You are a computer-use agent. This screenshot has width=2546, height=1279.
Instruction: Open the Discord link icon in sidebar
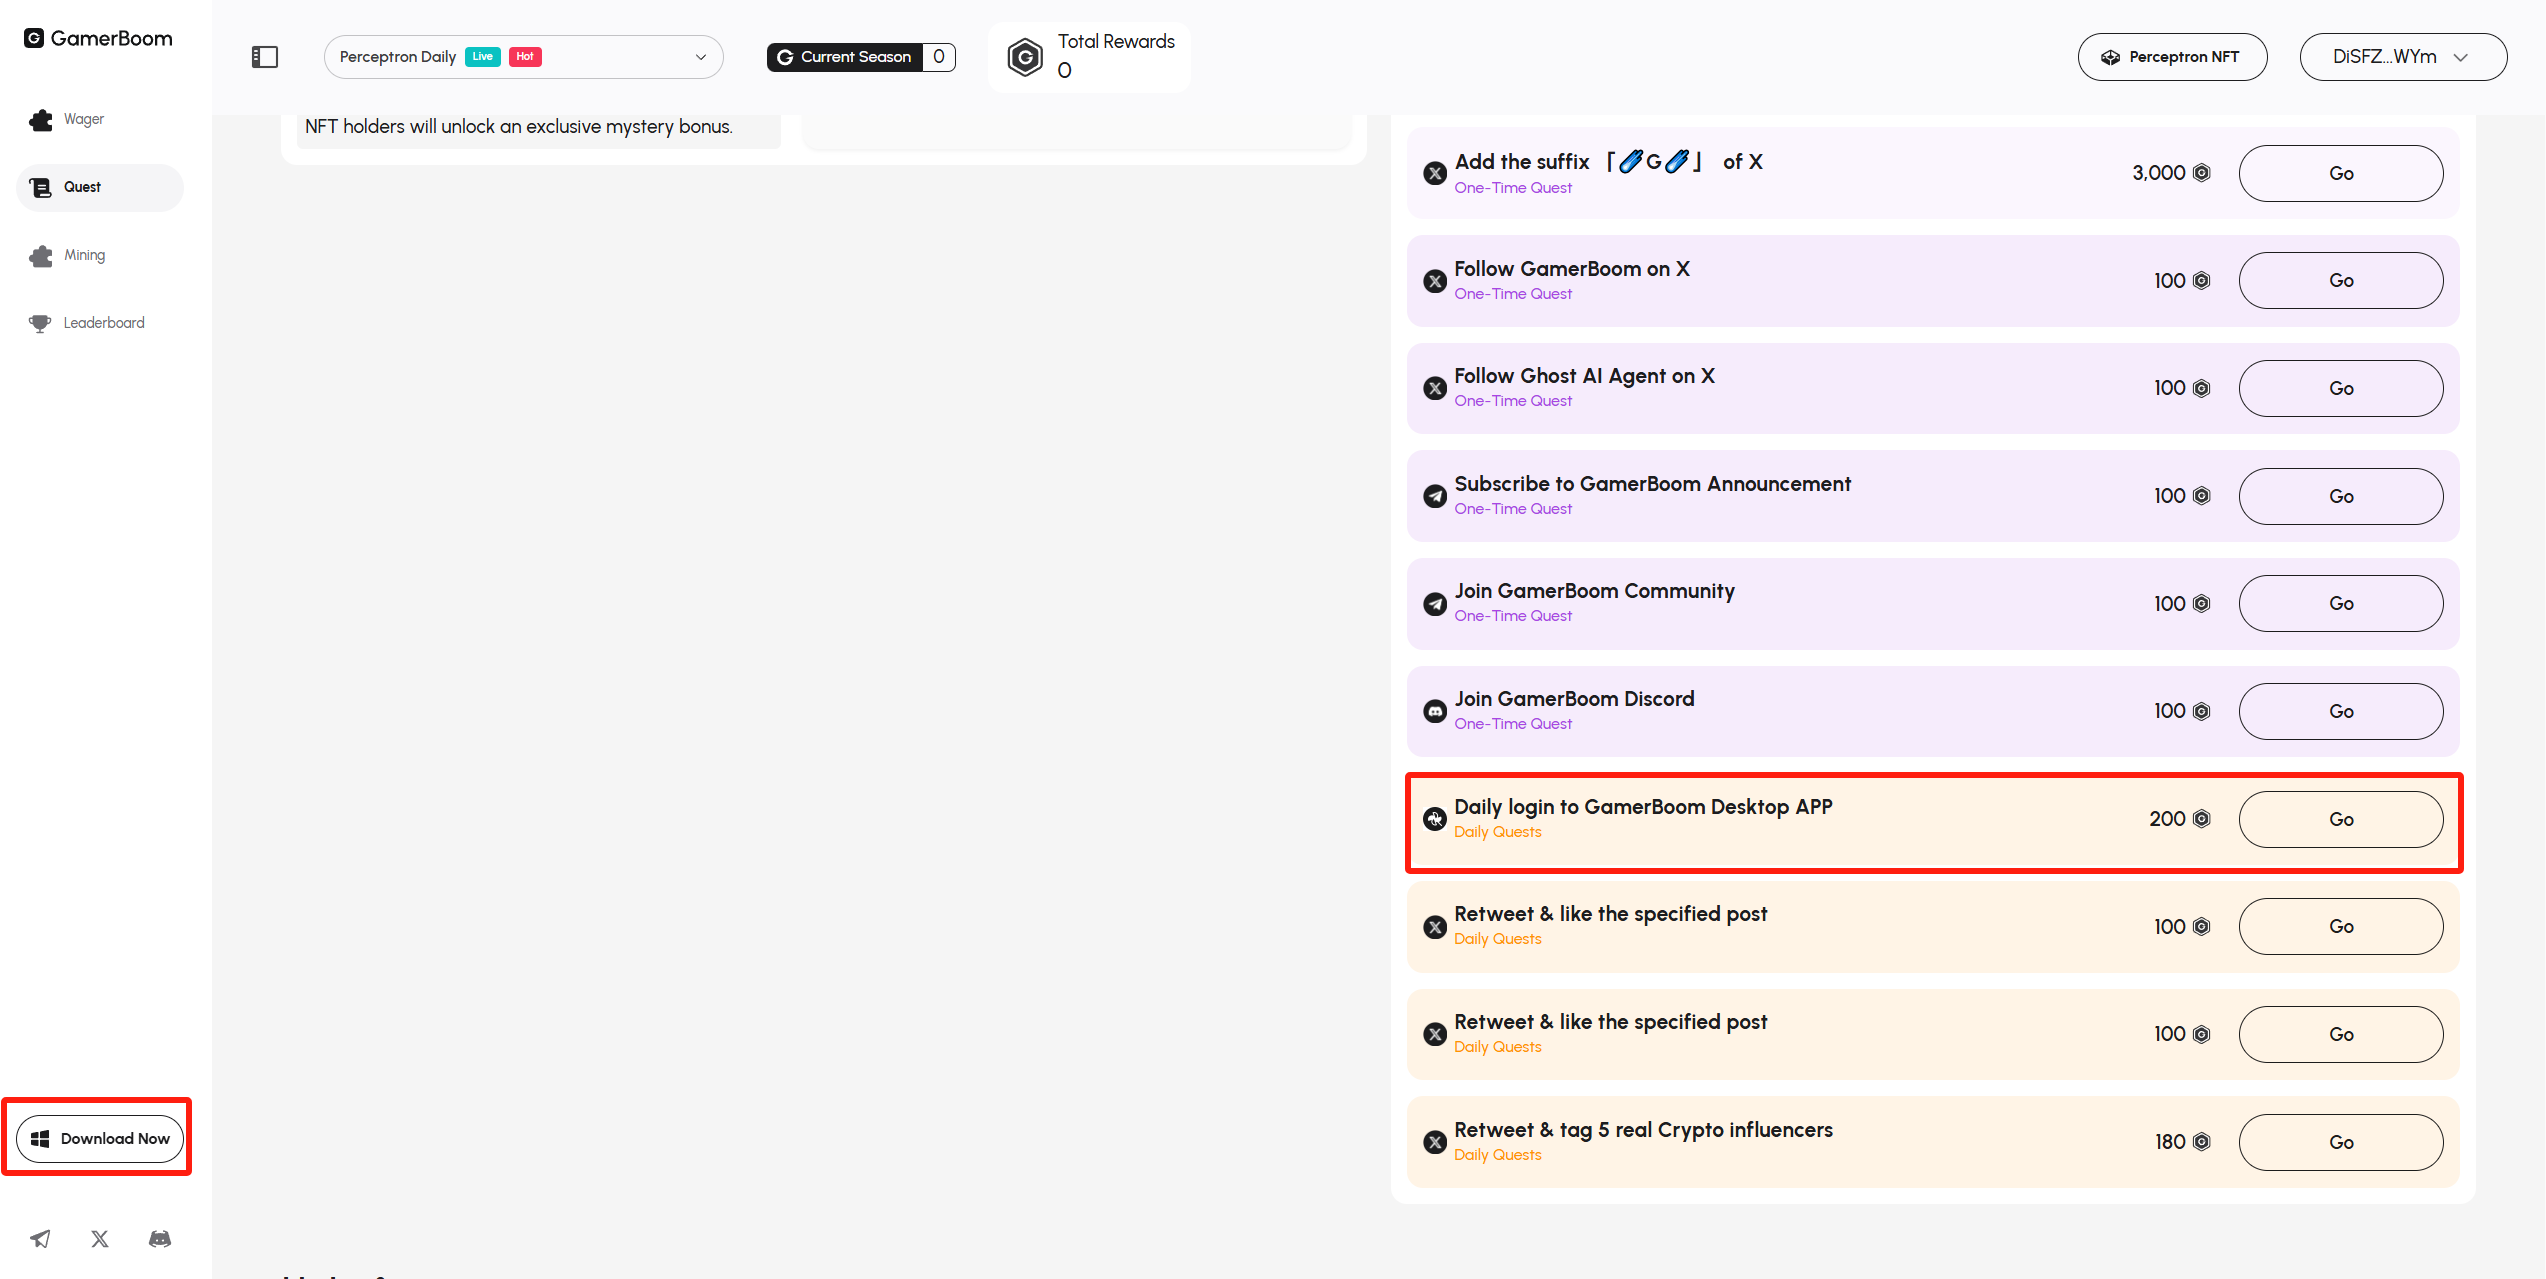(x=160, y=1239)
